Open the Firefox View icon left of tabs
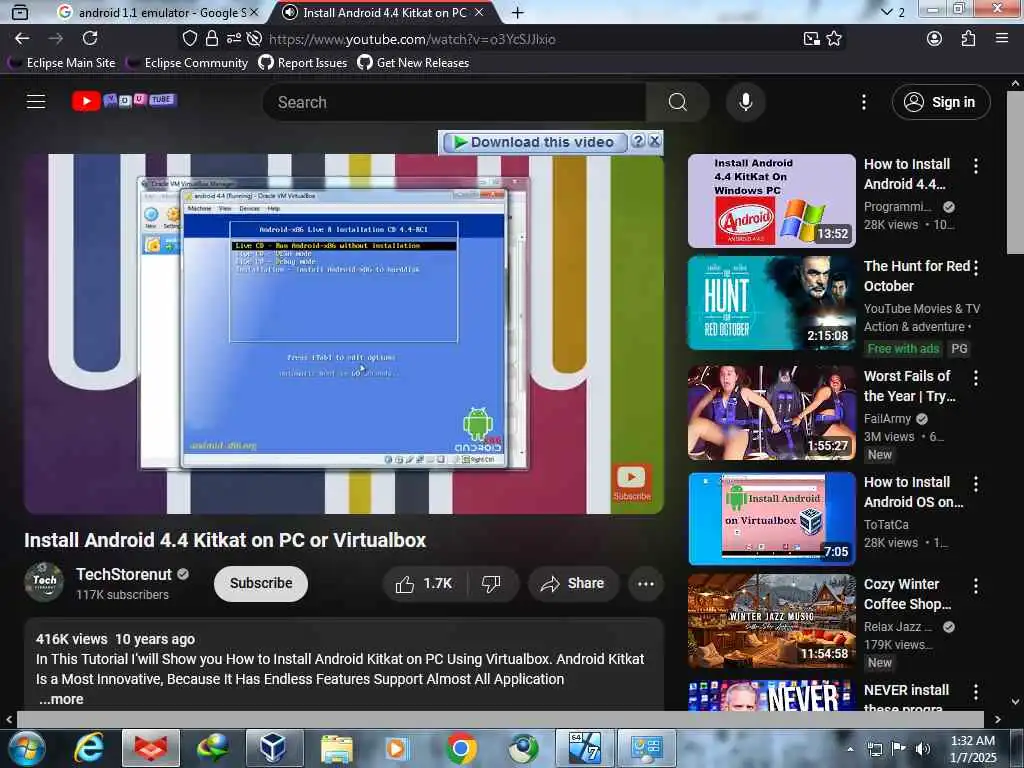Viewport: 1024px width, 768px height. pos(20,12)
